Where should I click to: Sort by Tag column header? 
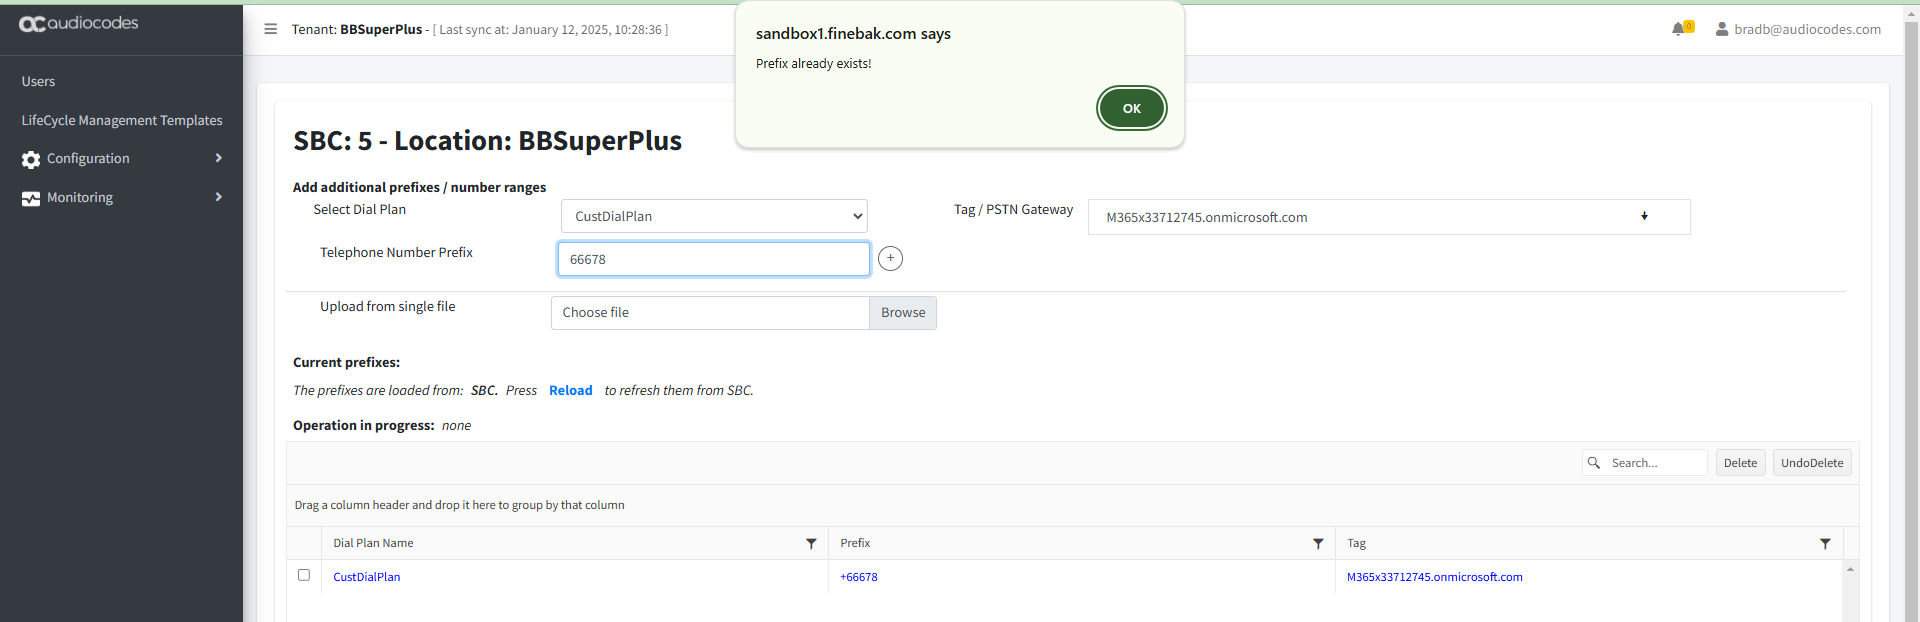click(1357, 543)
